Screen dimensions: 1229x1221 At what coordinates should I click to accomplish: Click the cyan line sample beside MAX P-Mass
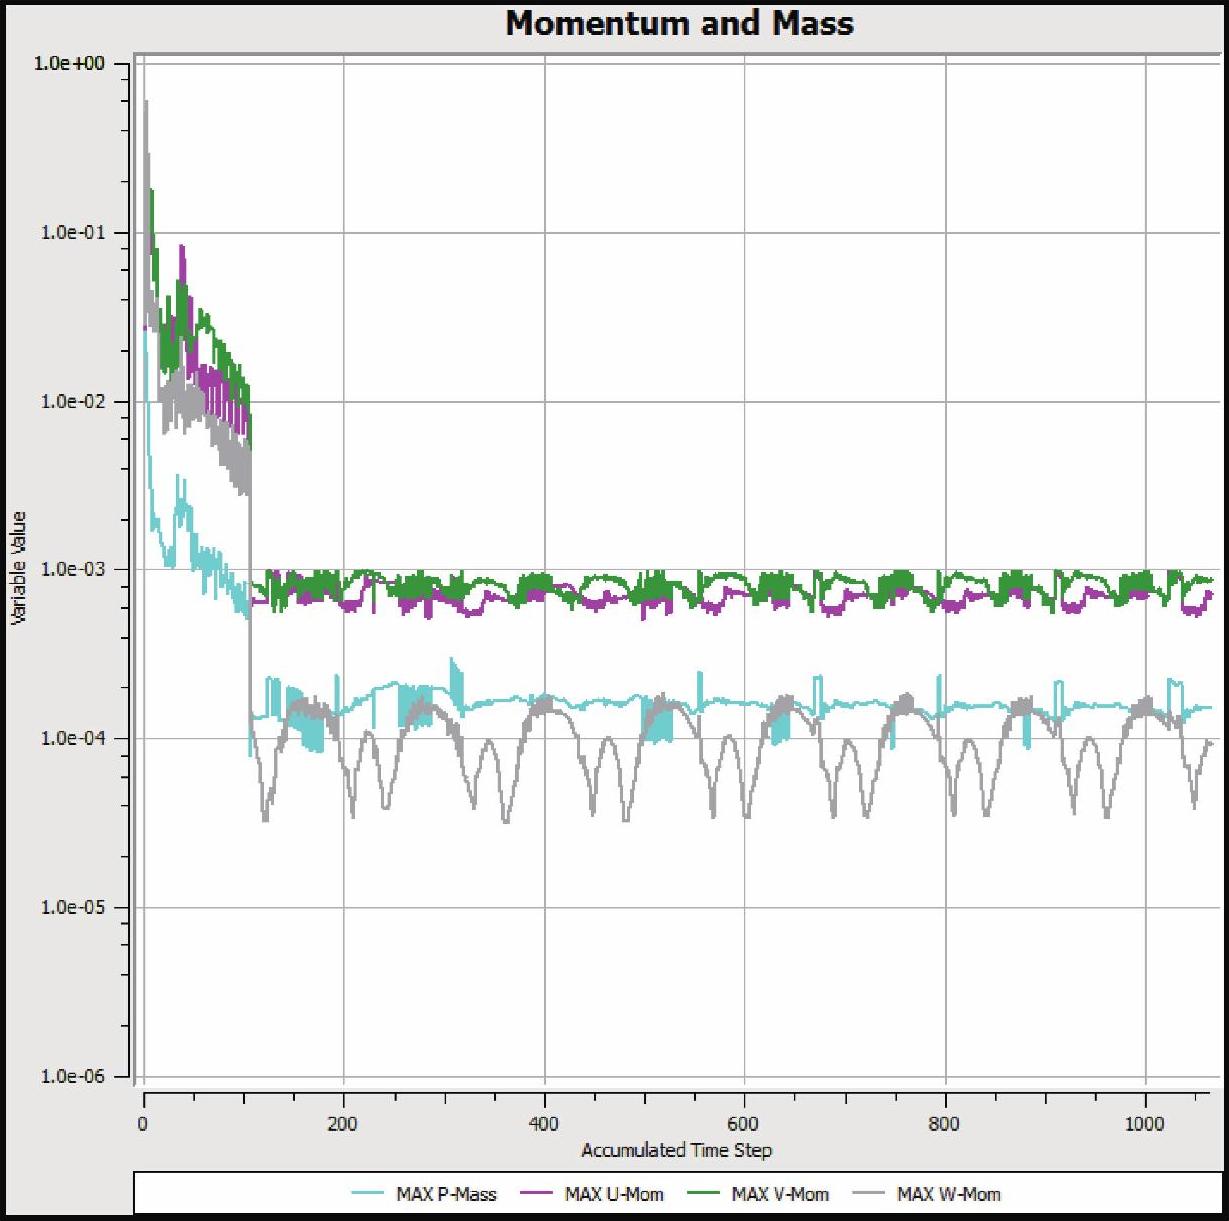tap(369, 1193)
